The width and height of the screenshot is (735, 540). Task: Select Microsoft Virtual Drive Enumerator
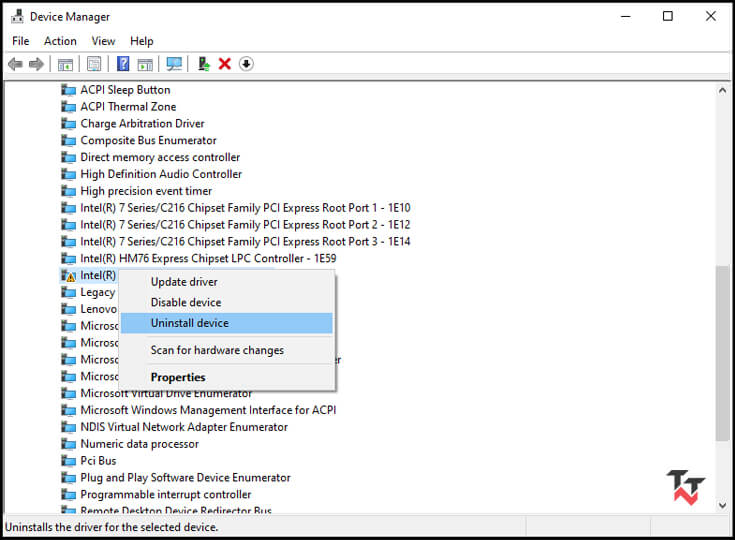click(166, 395)
